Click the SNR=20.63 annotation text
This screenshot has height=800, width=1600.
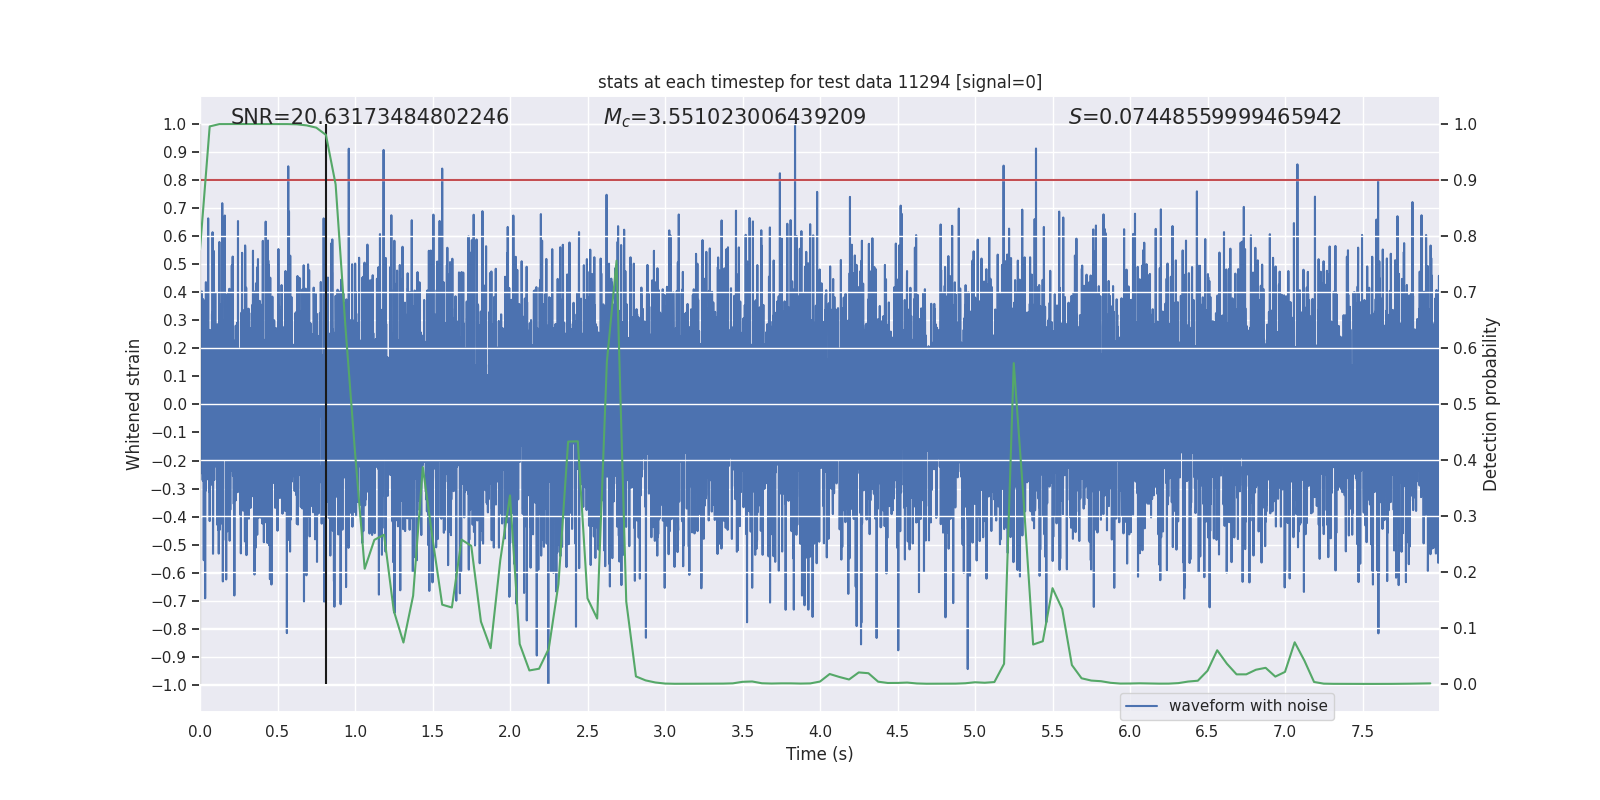370,117
